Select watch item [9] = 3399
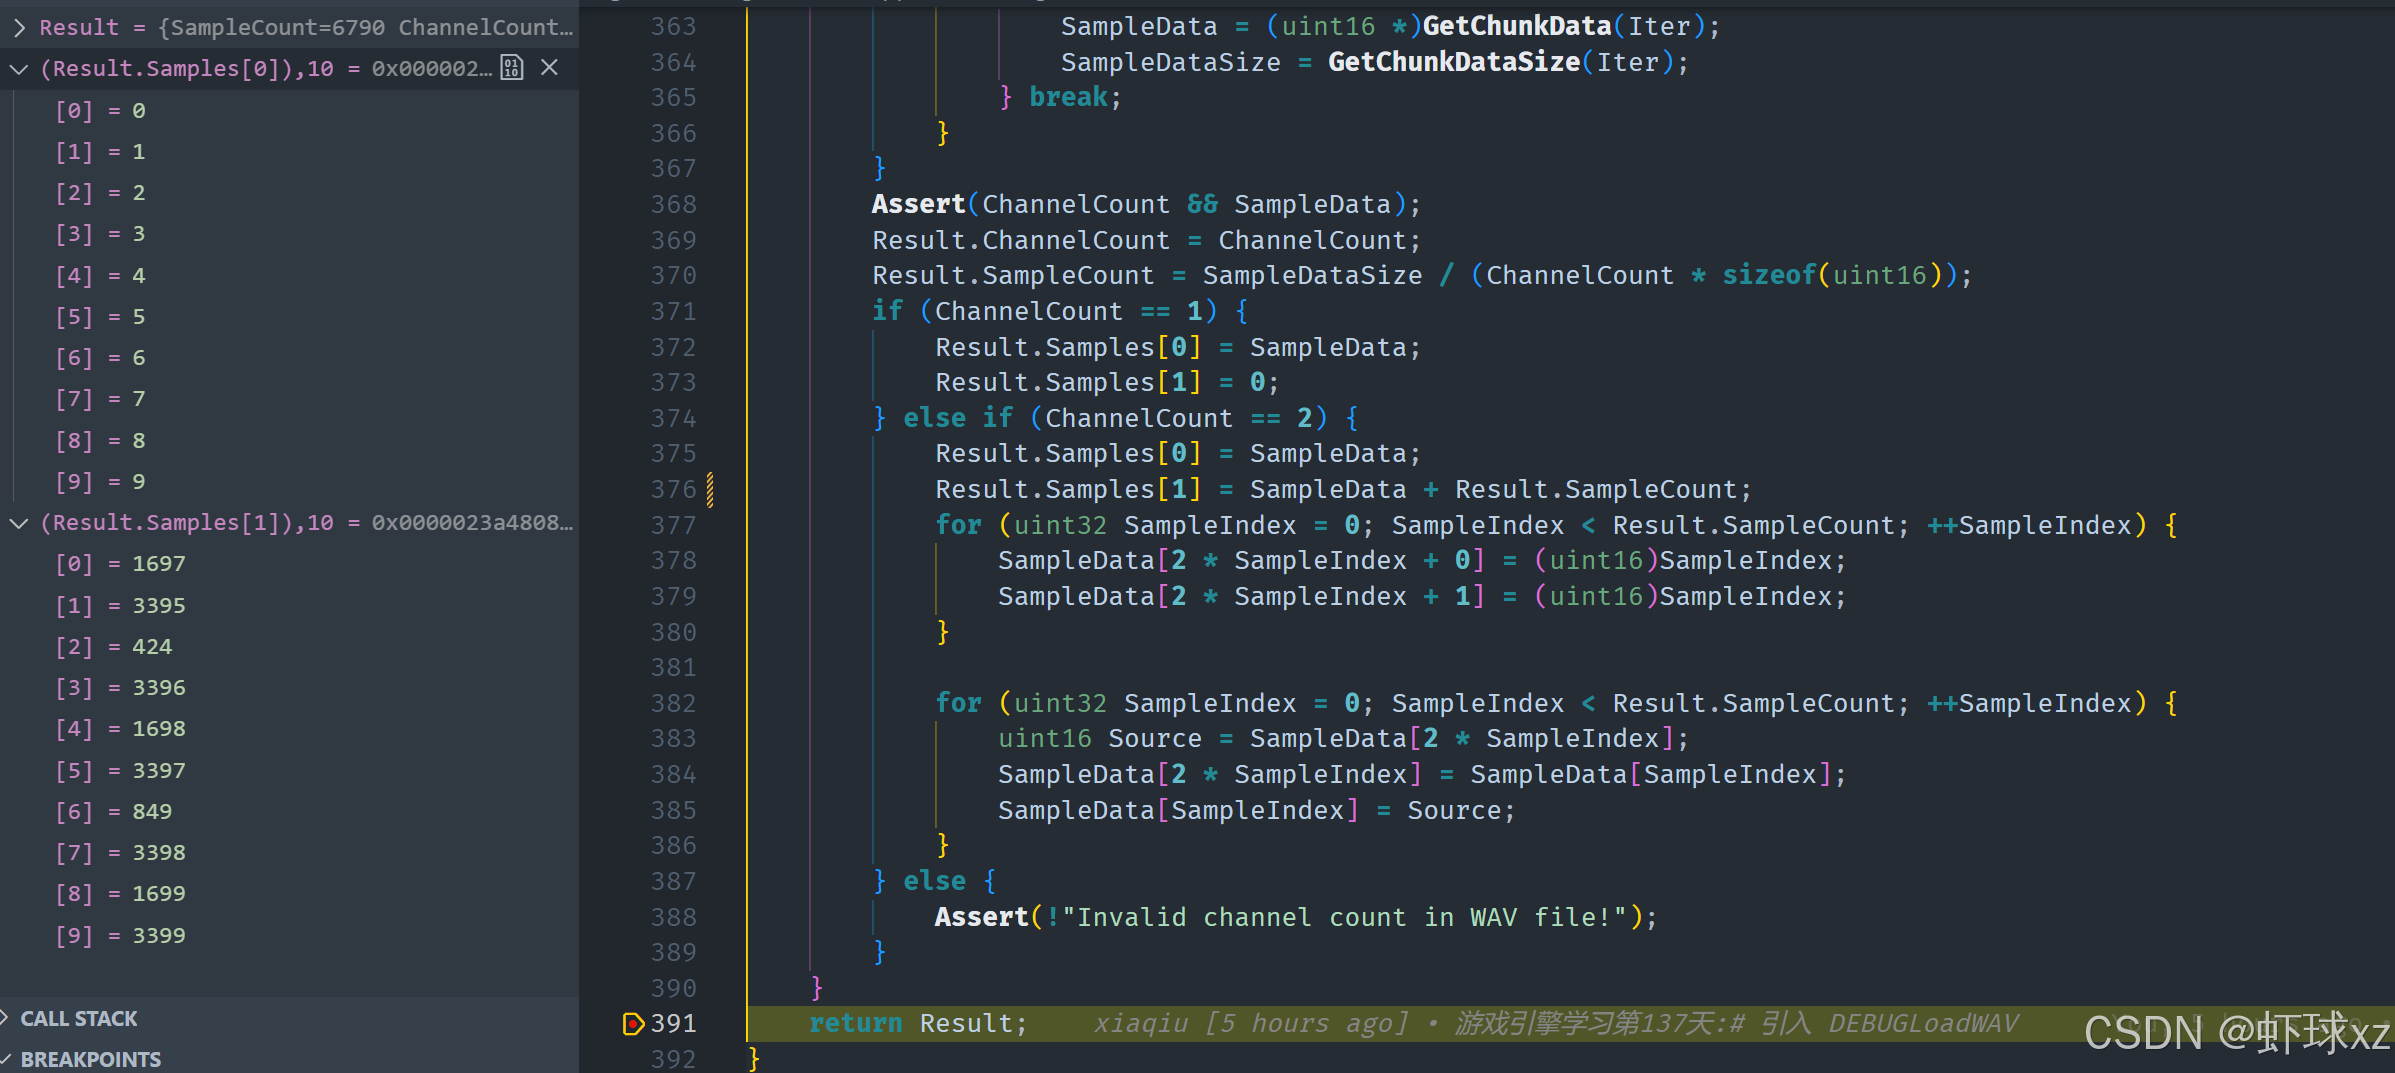The width and height of the screenshot is (2395, 1073). [x=120, y=936]
